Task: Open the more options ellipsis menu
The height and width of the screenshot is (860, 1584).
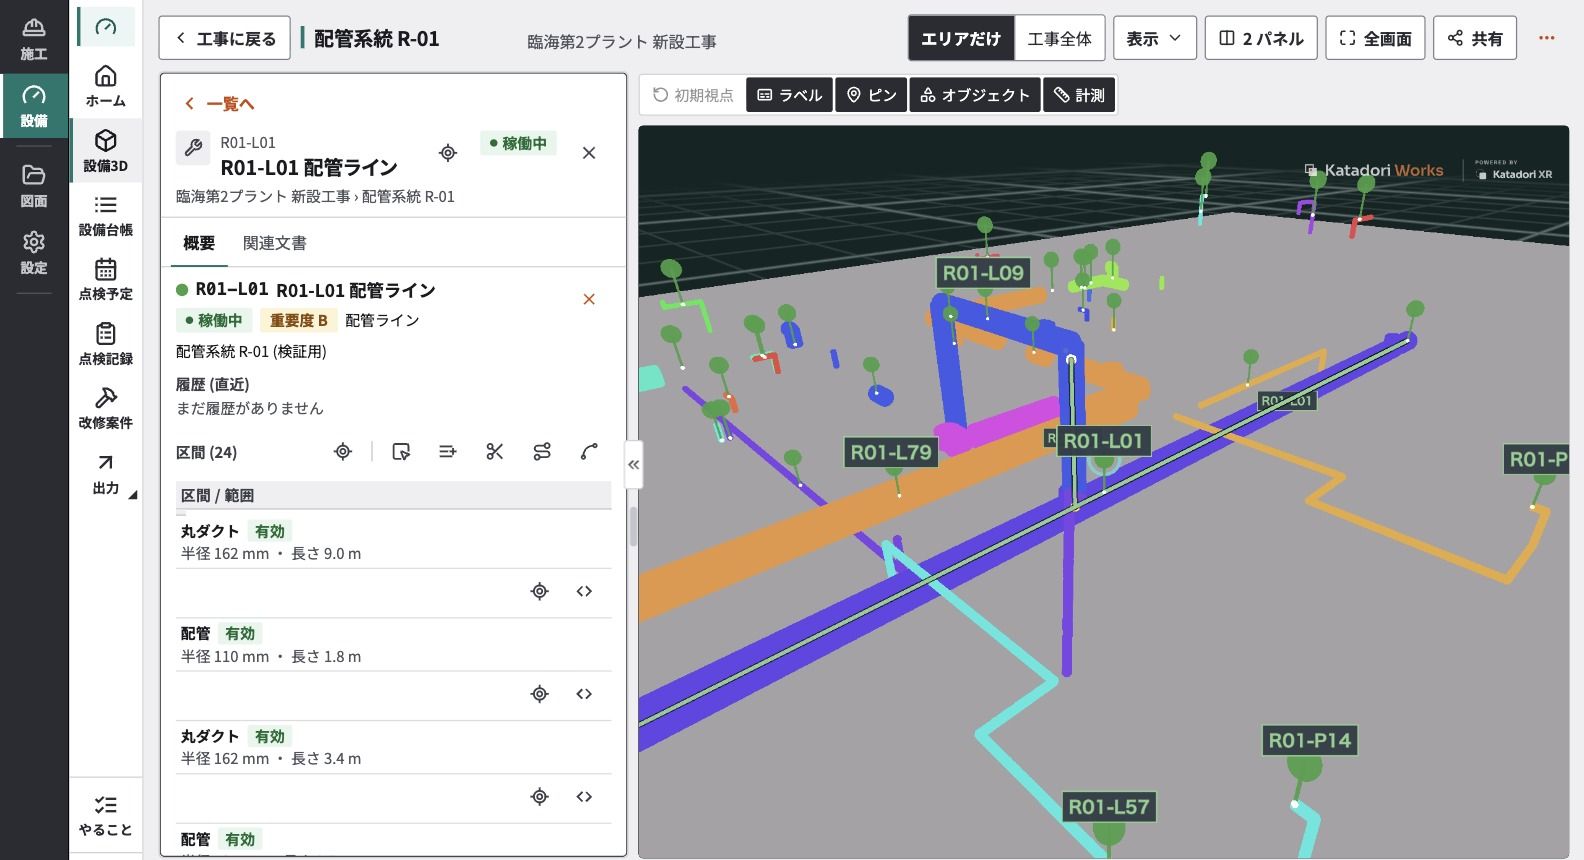Action: [1547, 38]
